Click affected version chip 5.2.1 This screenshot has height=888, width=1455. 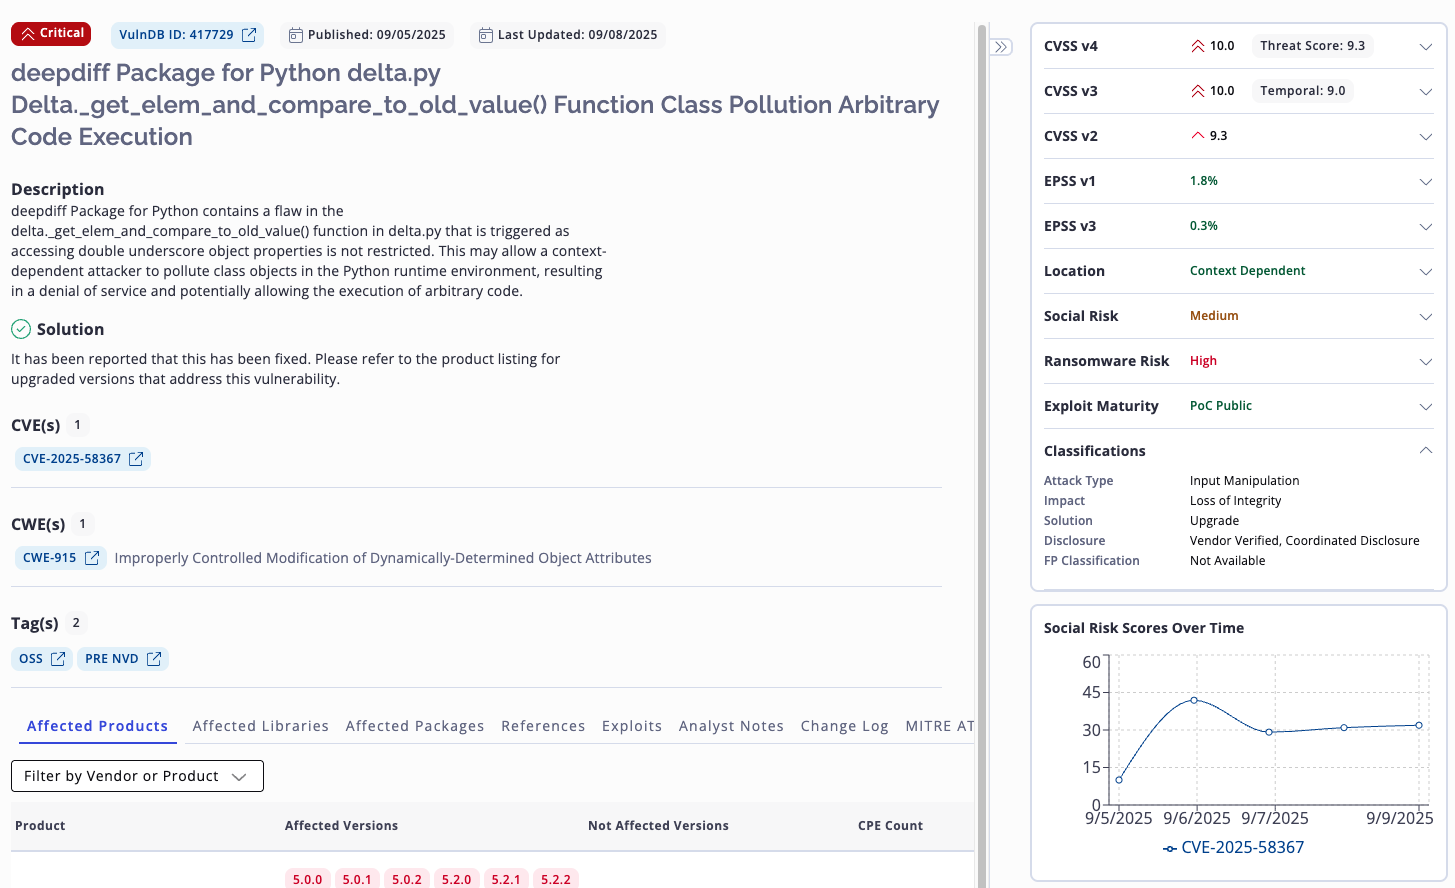(x=506, y=879)
